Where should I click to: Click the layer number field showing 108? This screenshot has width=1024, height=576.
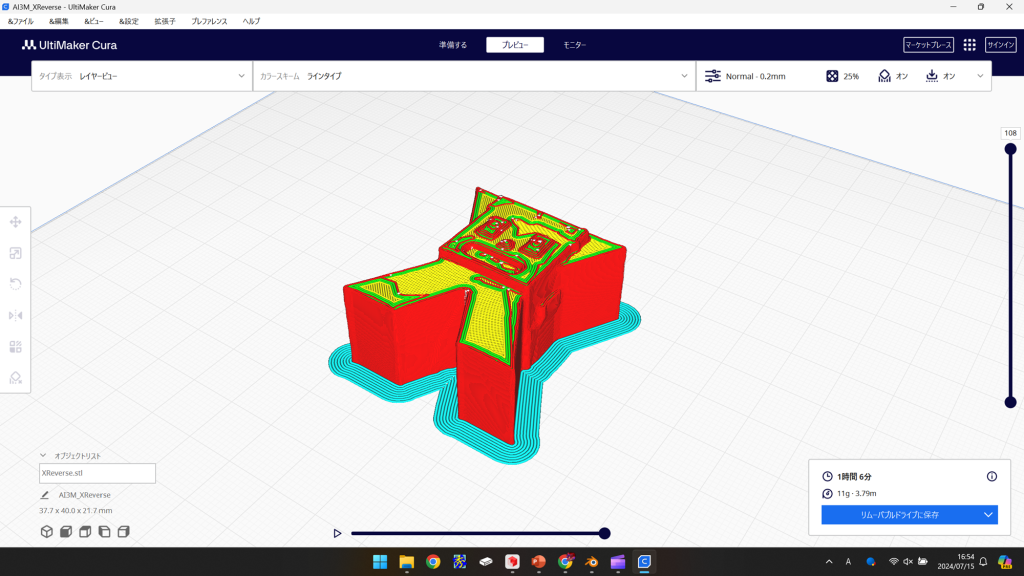click(1010, 133)
